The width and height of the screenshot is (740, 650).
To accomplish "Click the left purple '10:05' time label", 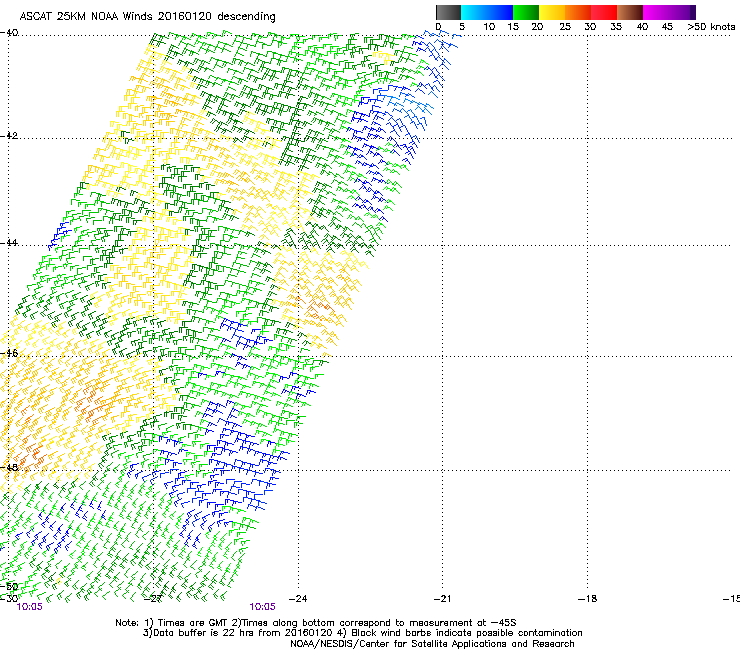I will (x=29, y=607).
